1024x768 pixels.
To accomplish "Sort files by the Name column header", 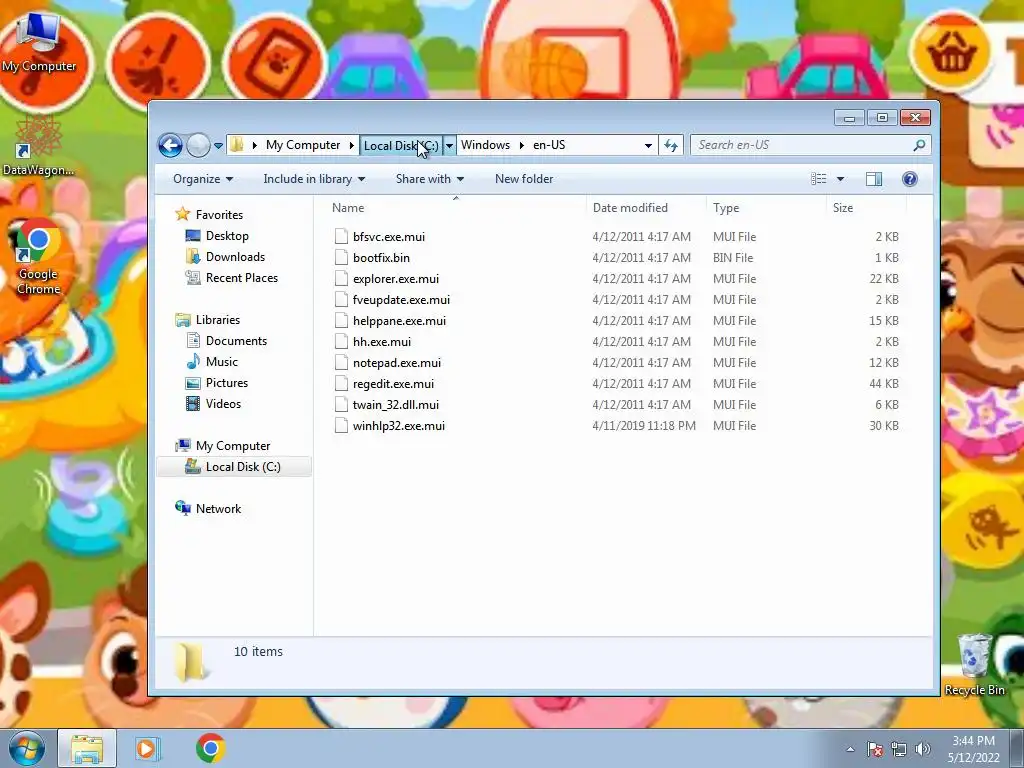I will tap(456, 208).
